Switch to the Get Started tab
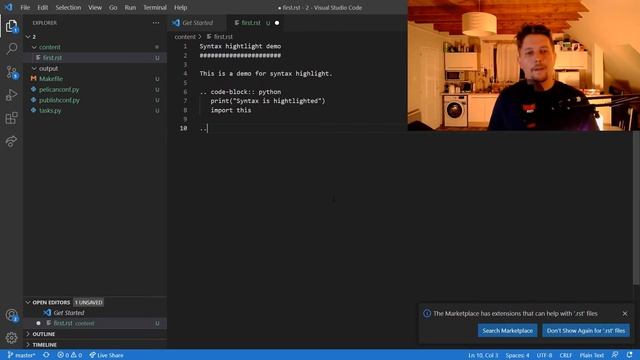Image resolution: width=640 pixels, height=360 pixels. pos(198,23)
